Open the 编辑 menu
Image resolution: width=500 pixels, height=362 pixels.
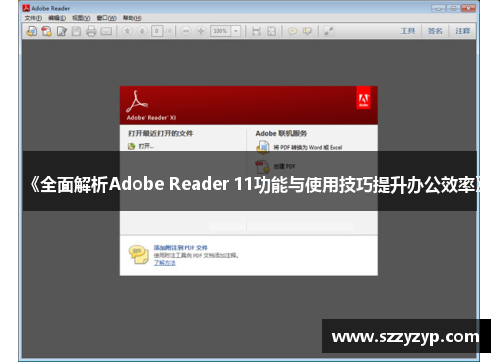pyautogui.click(x=57, y=18)
